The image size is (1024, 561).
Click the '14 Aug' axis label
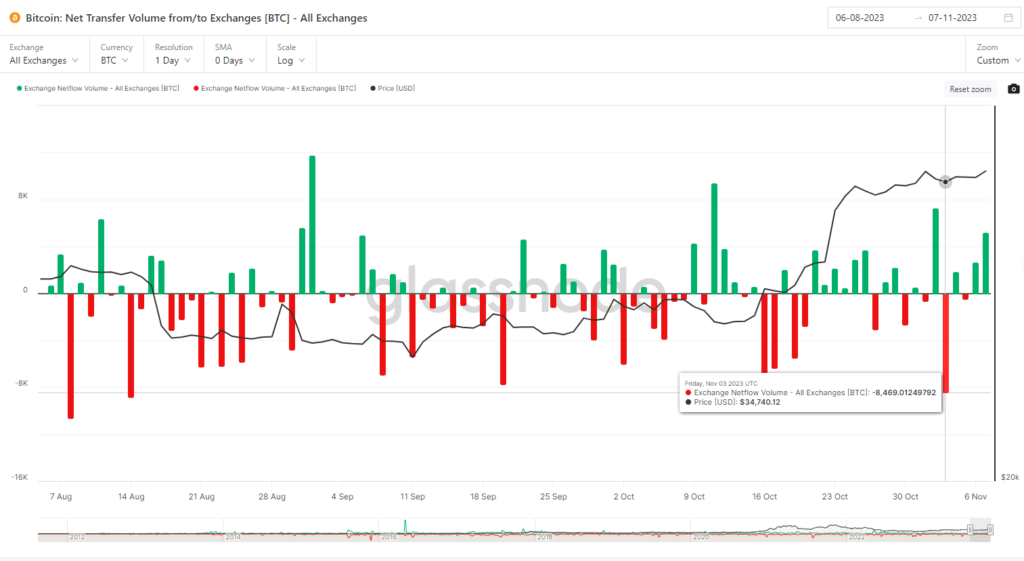131,497
